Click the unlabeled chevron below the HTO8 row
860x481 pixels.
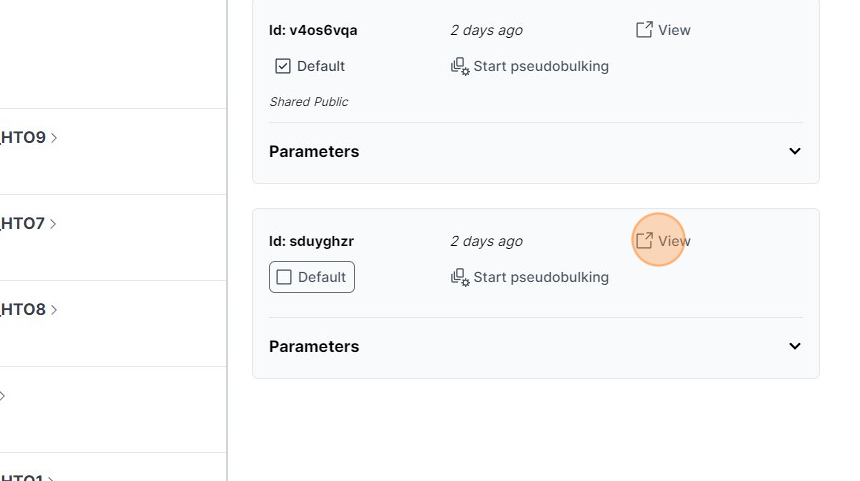click(3, 396)
